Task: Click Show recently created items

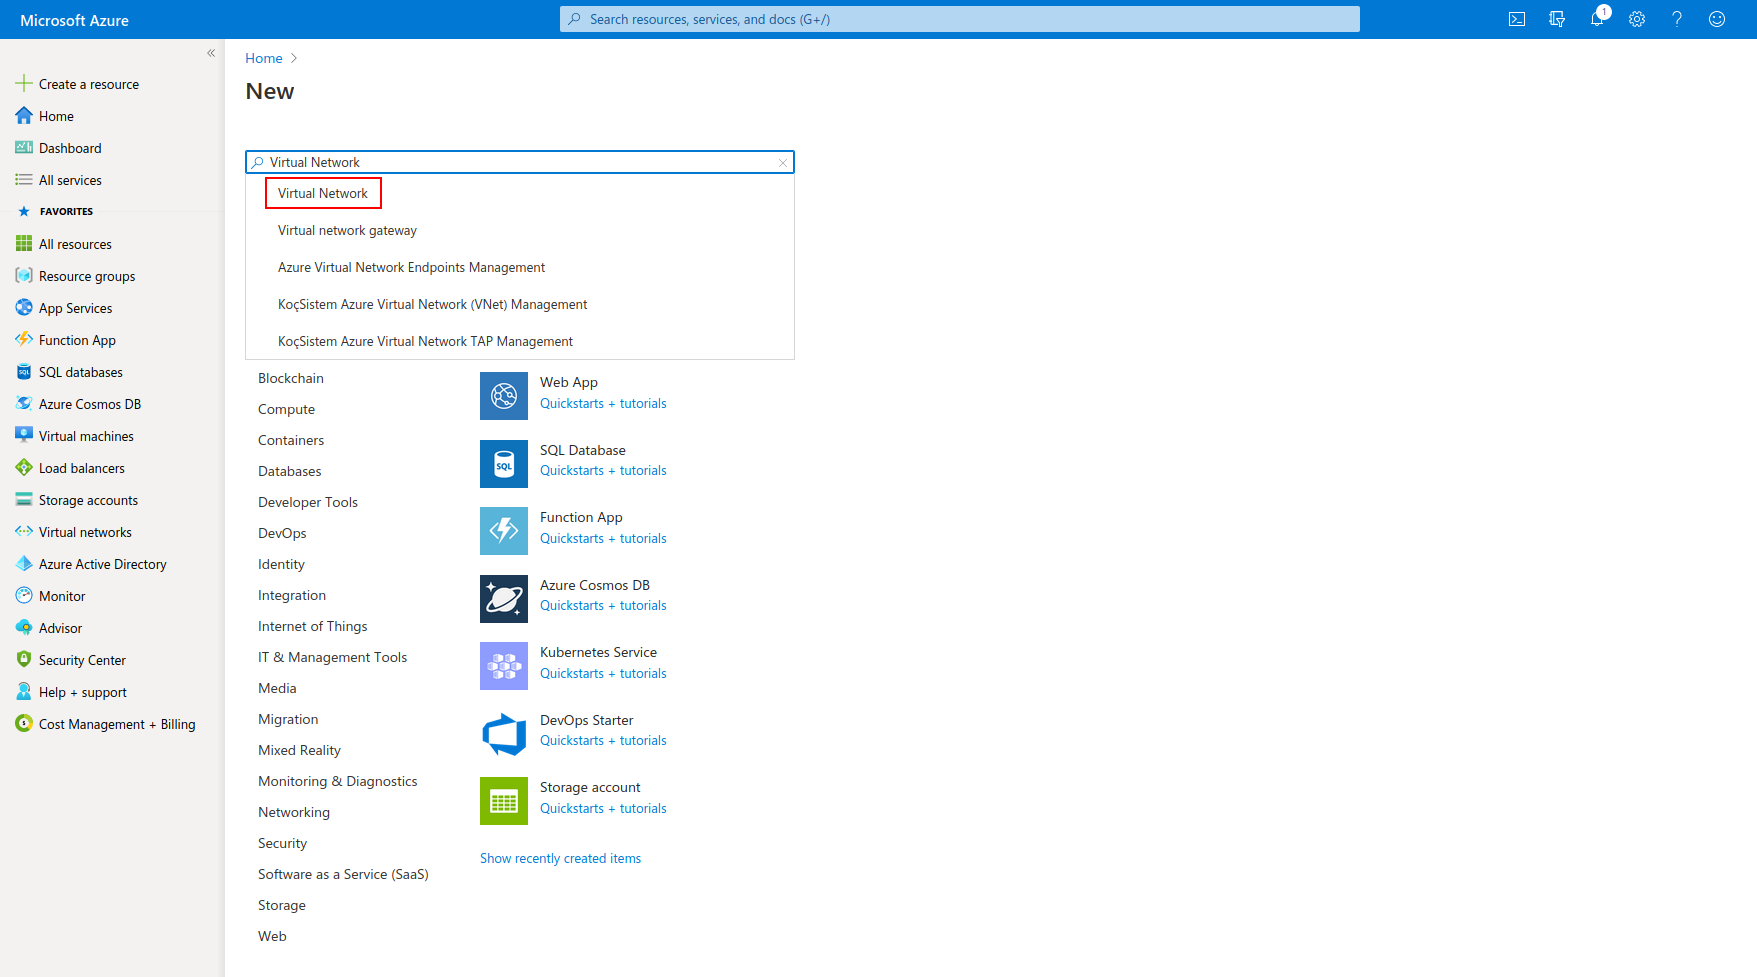Action: [x=560, y=858]
